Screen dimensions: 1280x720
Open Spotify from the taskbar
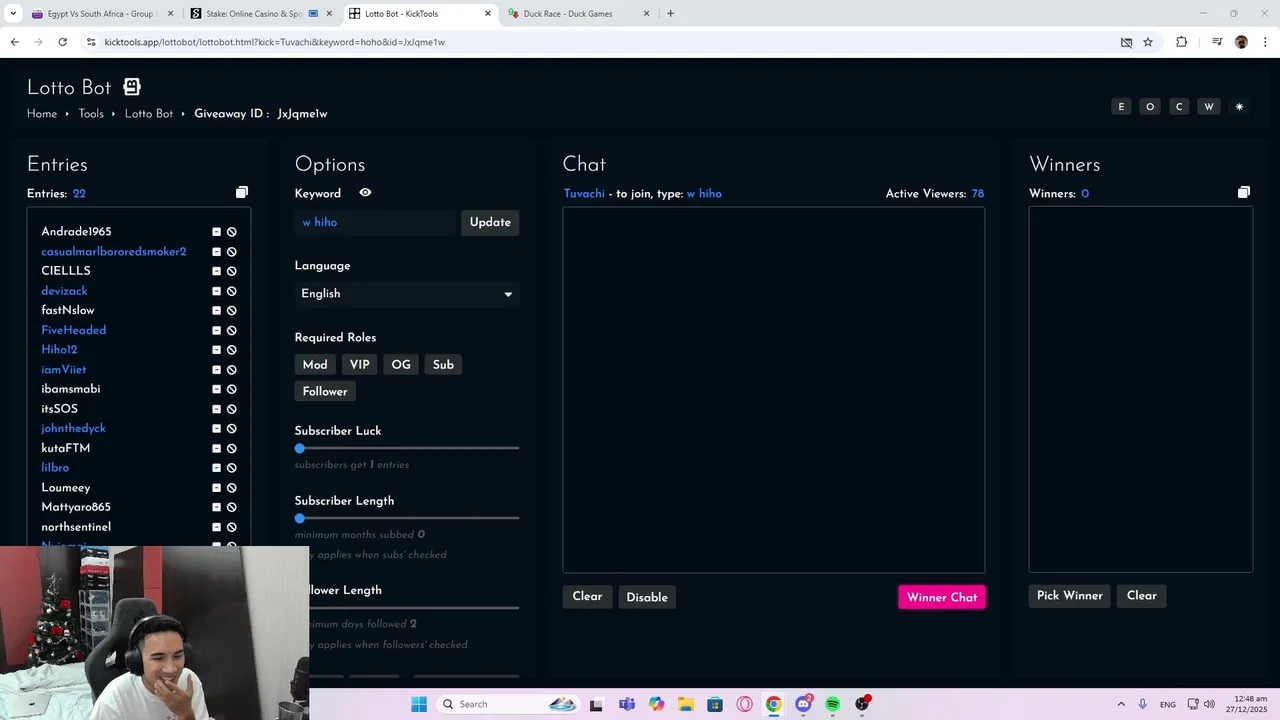pos(832,704)
